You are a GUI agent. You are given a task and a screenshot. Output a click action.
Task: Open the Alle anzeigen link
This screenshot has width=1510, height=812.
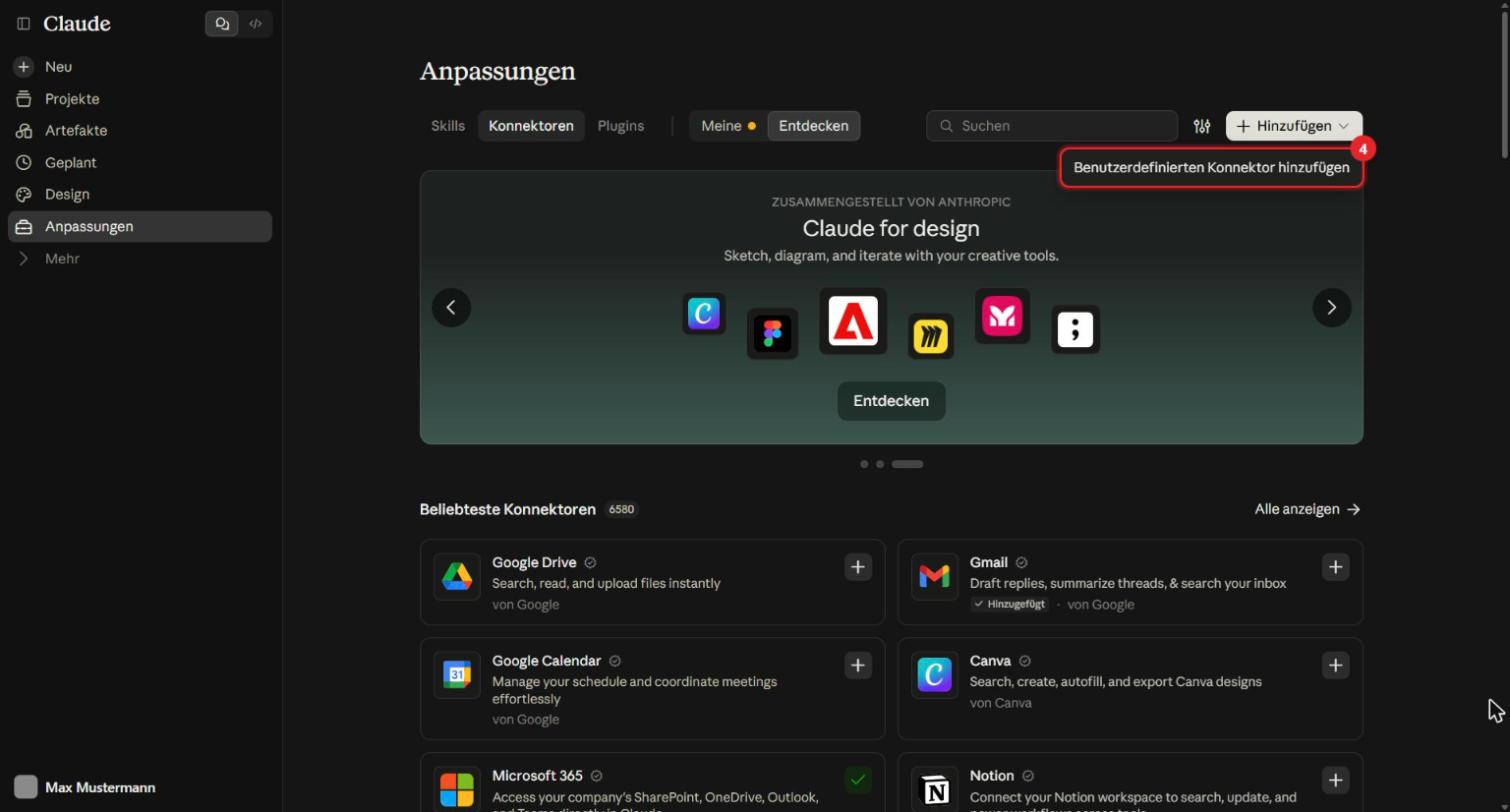pyautogui.click(x=1308, y=509)
